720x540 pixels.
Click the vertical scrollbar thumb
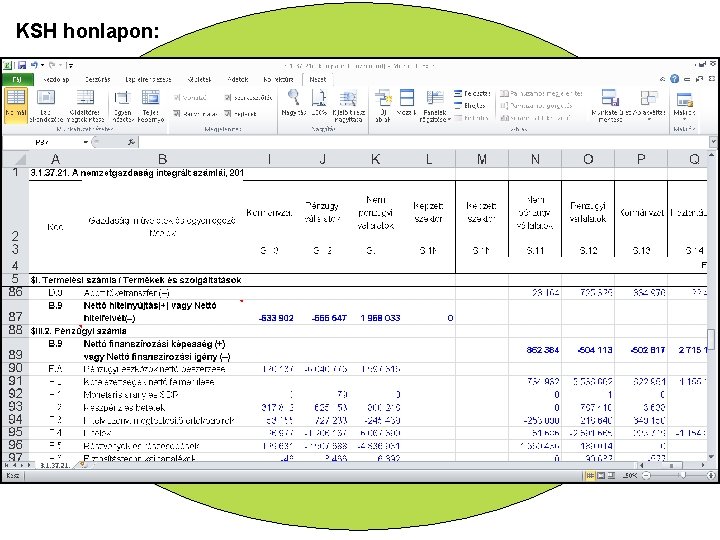[x=711, y=339]
